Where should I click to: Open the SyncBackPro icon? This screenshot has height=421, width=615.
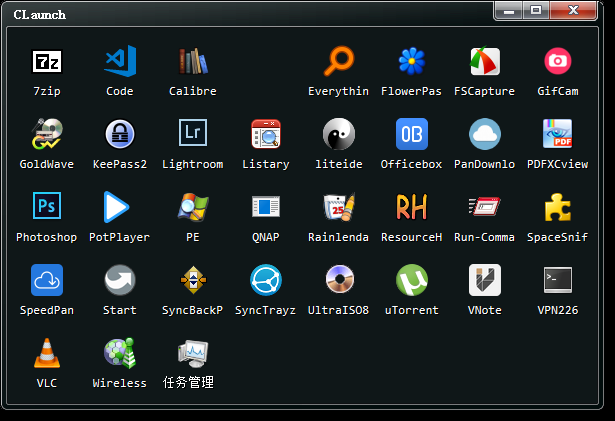tap(193, 280)
